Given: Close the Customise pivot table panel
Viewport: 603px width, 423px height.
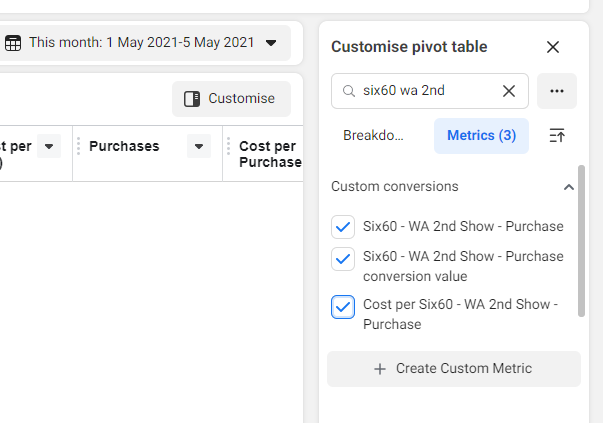Looking at the screenshot, I should coord(553,47).
